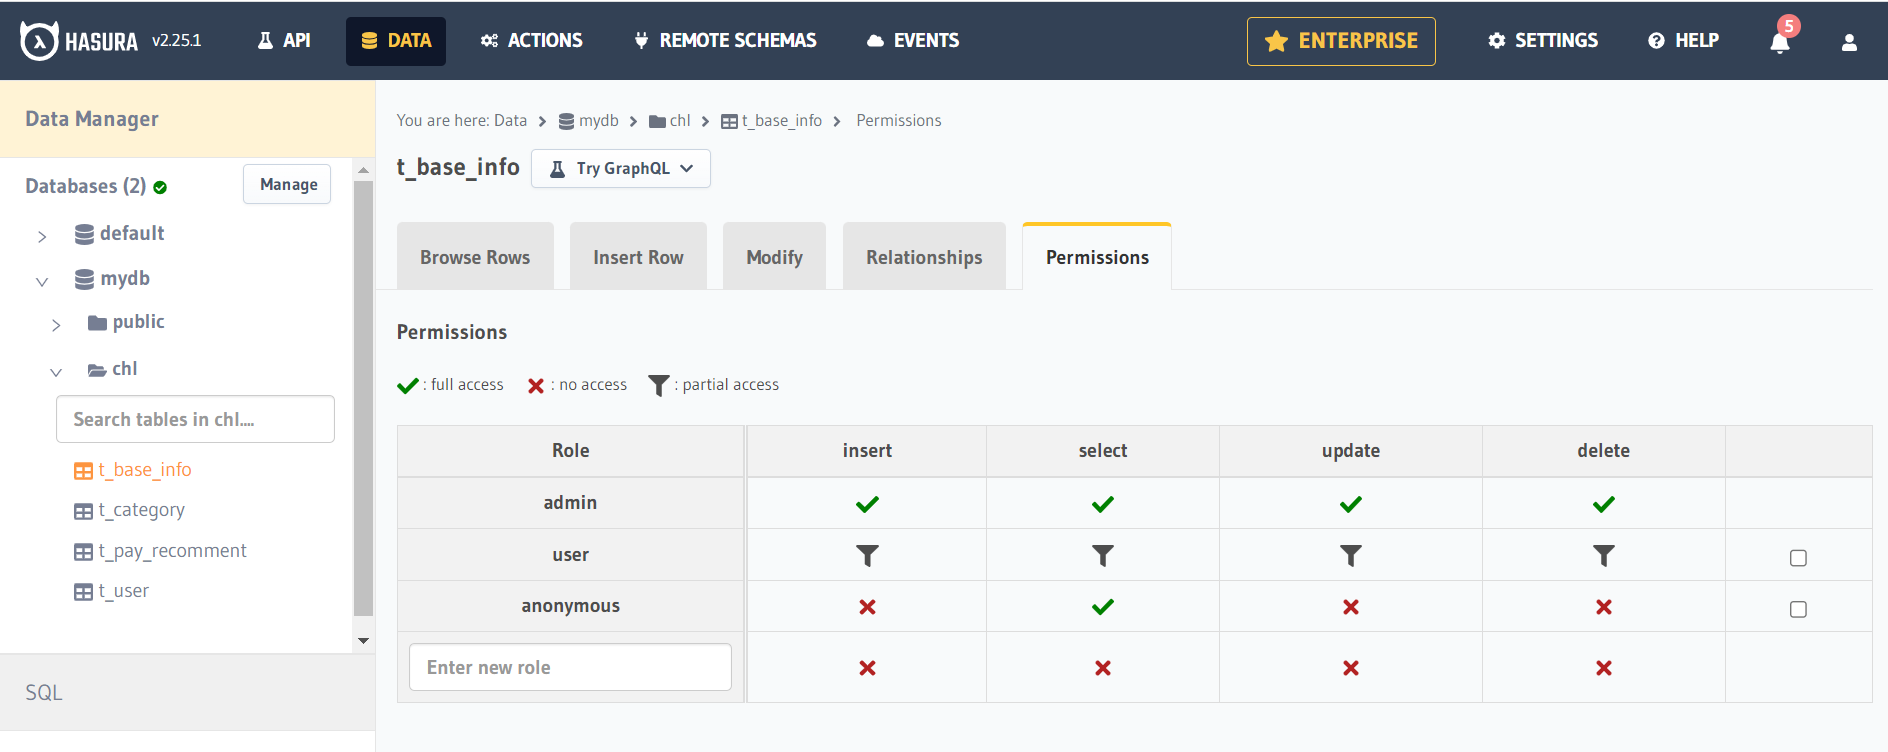Open the Try GraphQL dropdown
The height and width of the screenshot is (752, 1888).
click(x=621, y=169)
